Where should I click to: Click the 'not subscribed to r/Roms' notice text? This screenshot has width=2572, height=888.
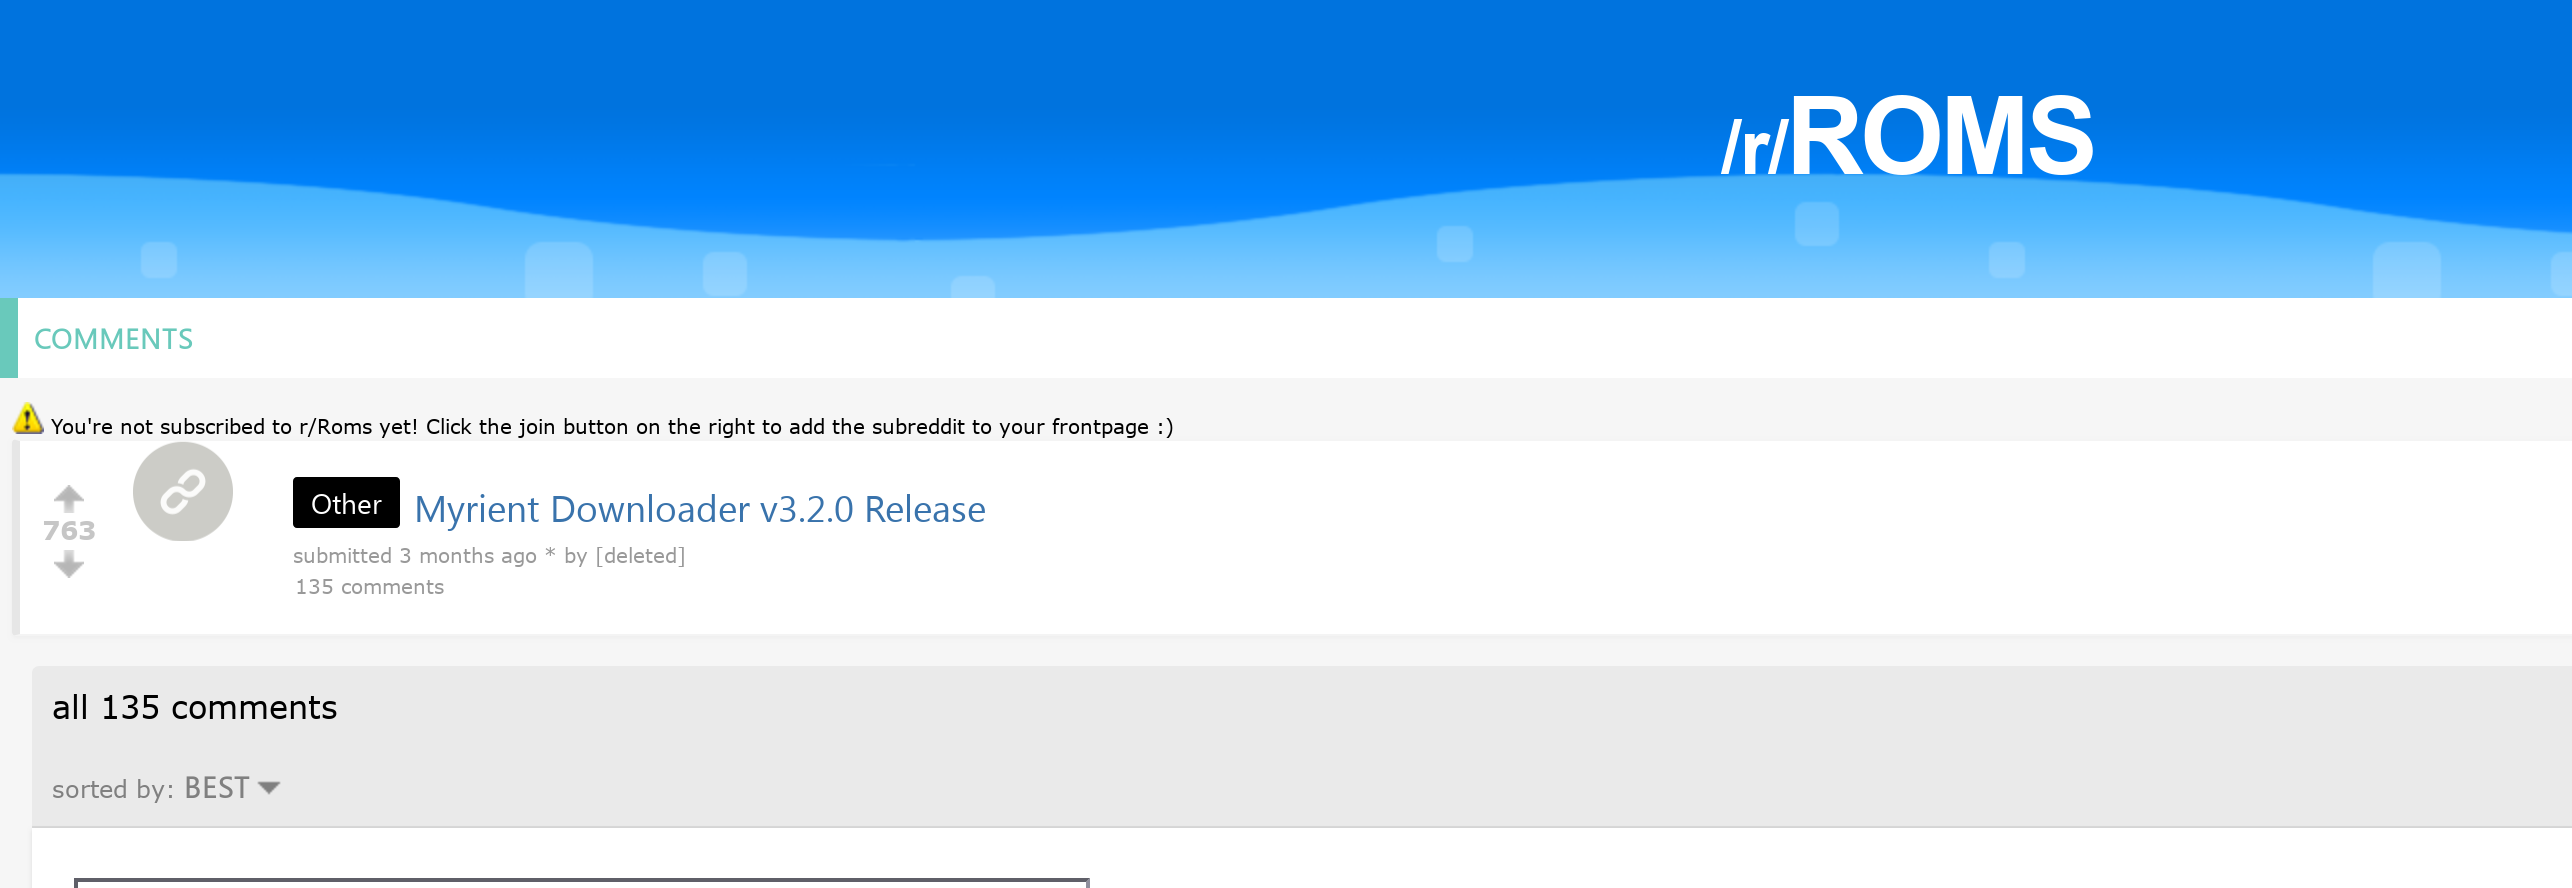coord(612,427)
